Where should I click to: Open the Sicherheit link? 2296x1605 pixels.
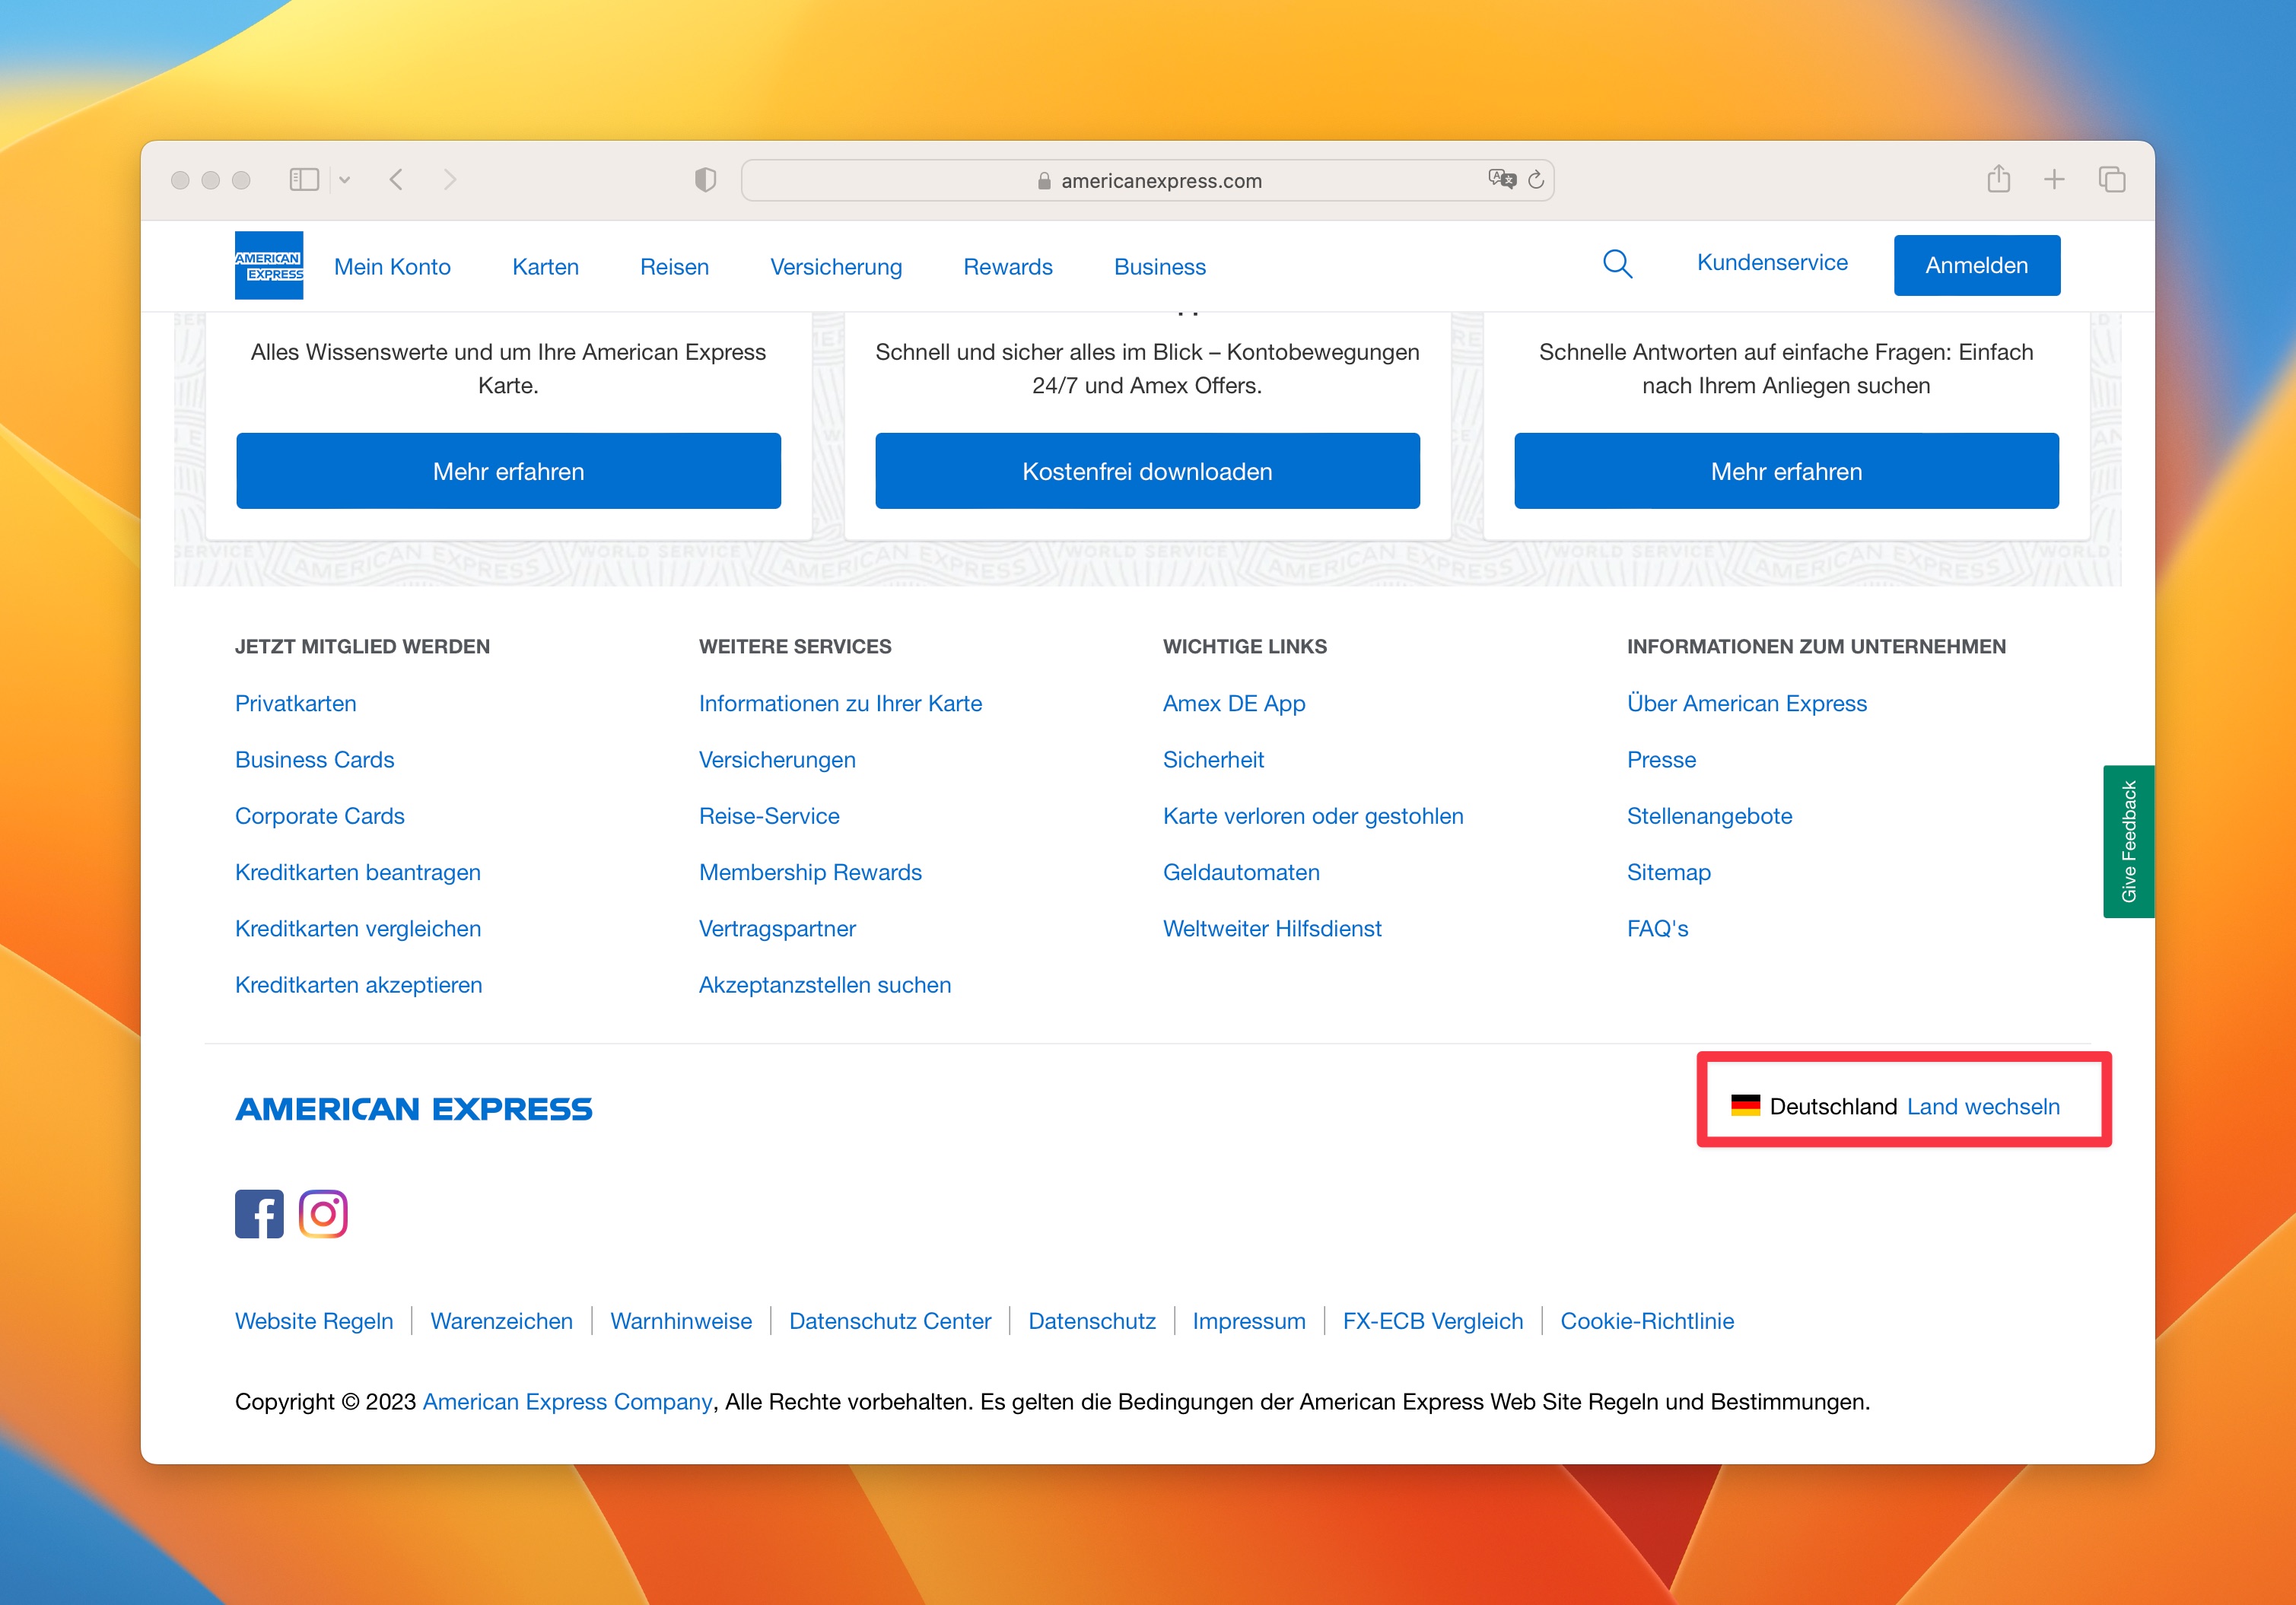click(1213, 759)
